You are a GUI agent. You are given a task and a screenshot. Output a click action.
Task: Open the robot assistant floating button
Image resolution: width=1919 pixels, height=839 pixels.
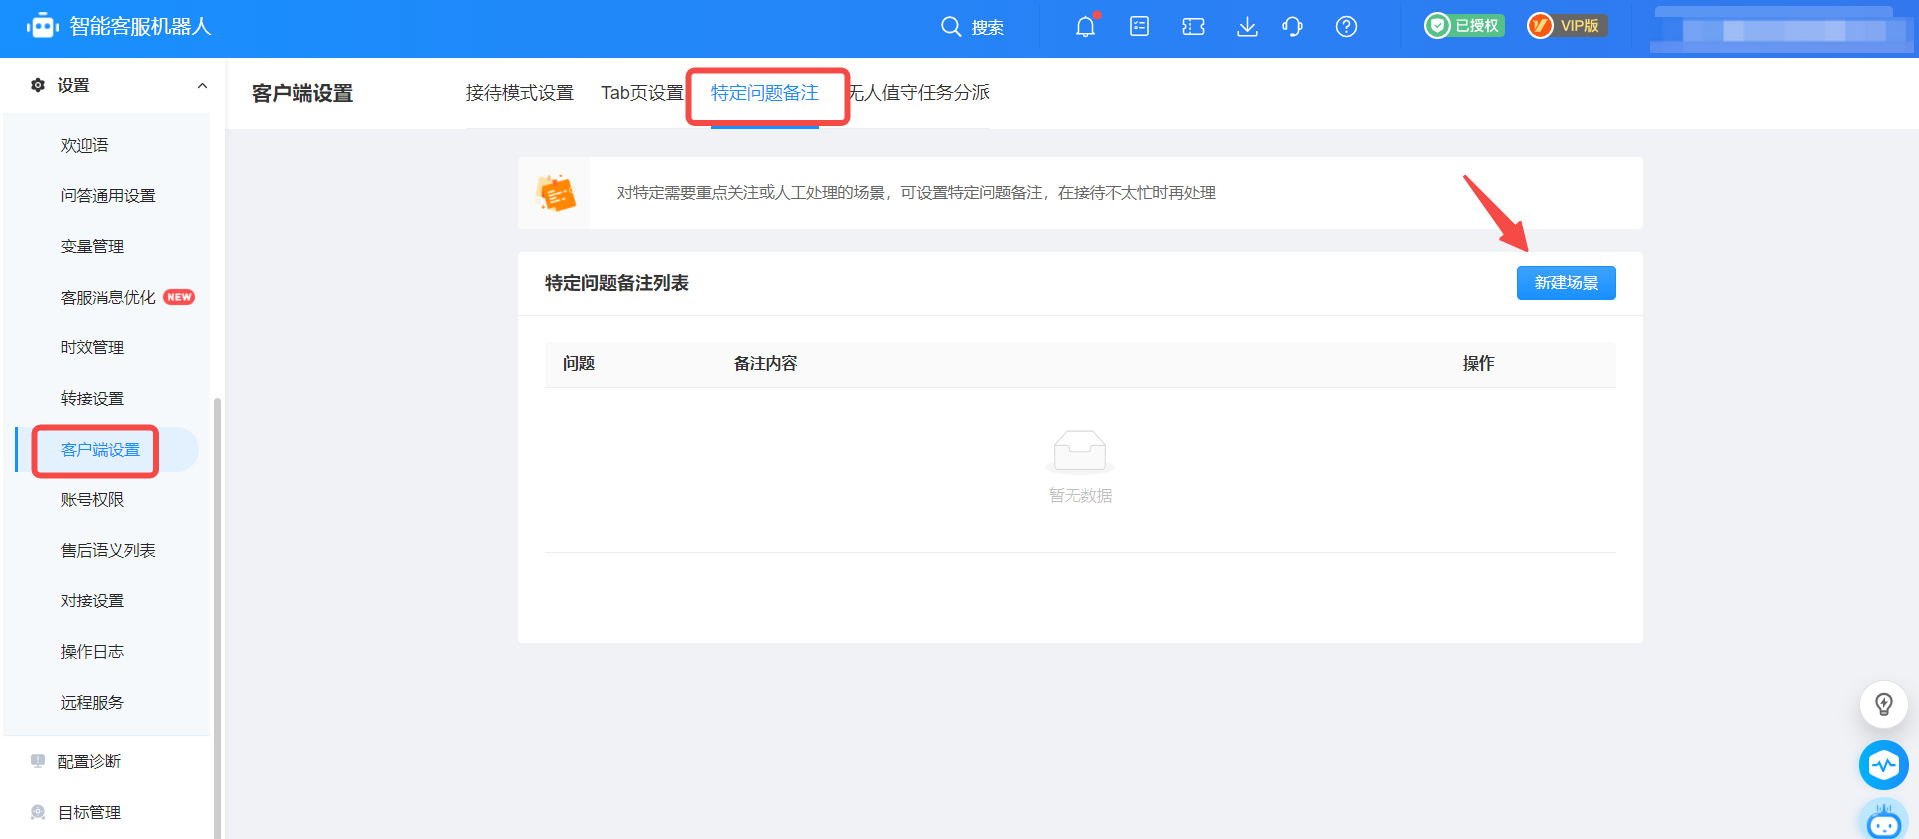[x=1884, y=821]
